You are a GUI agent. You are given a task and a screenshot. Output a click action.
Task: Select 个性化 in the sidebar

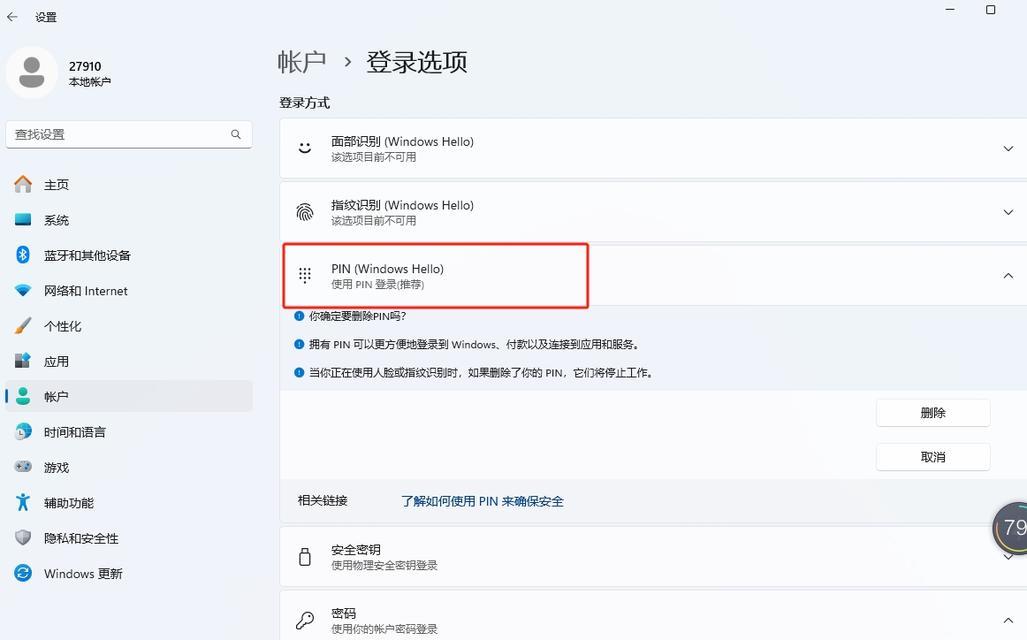[128, 326]
